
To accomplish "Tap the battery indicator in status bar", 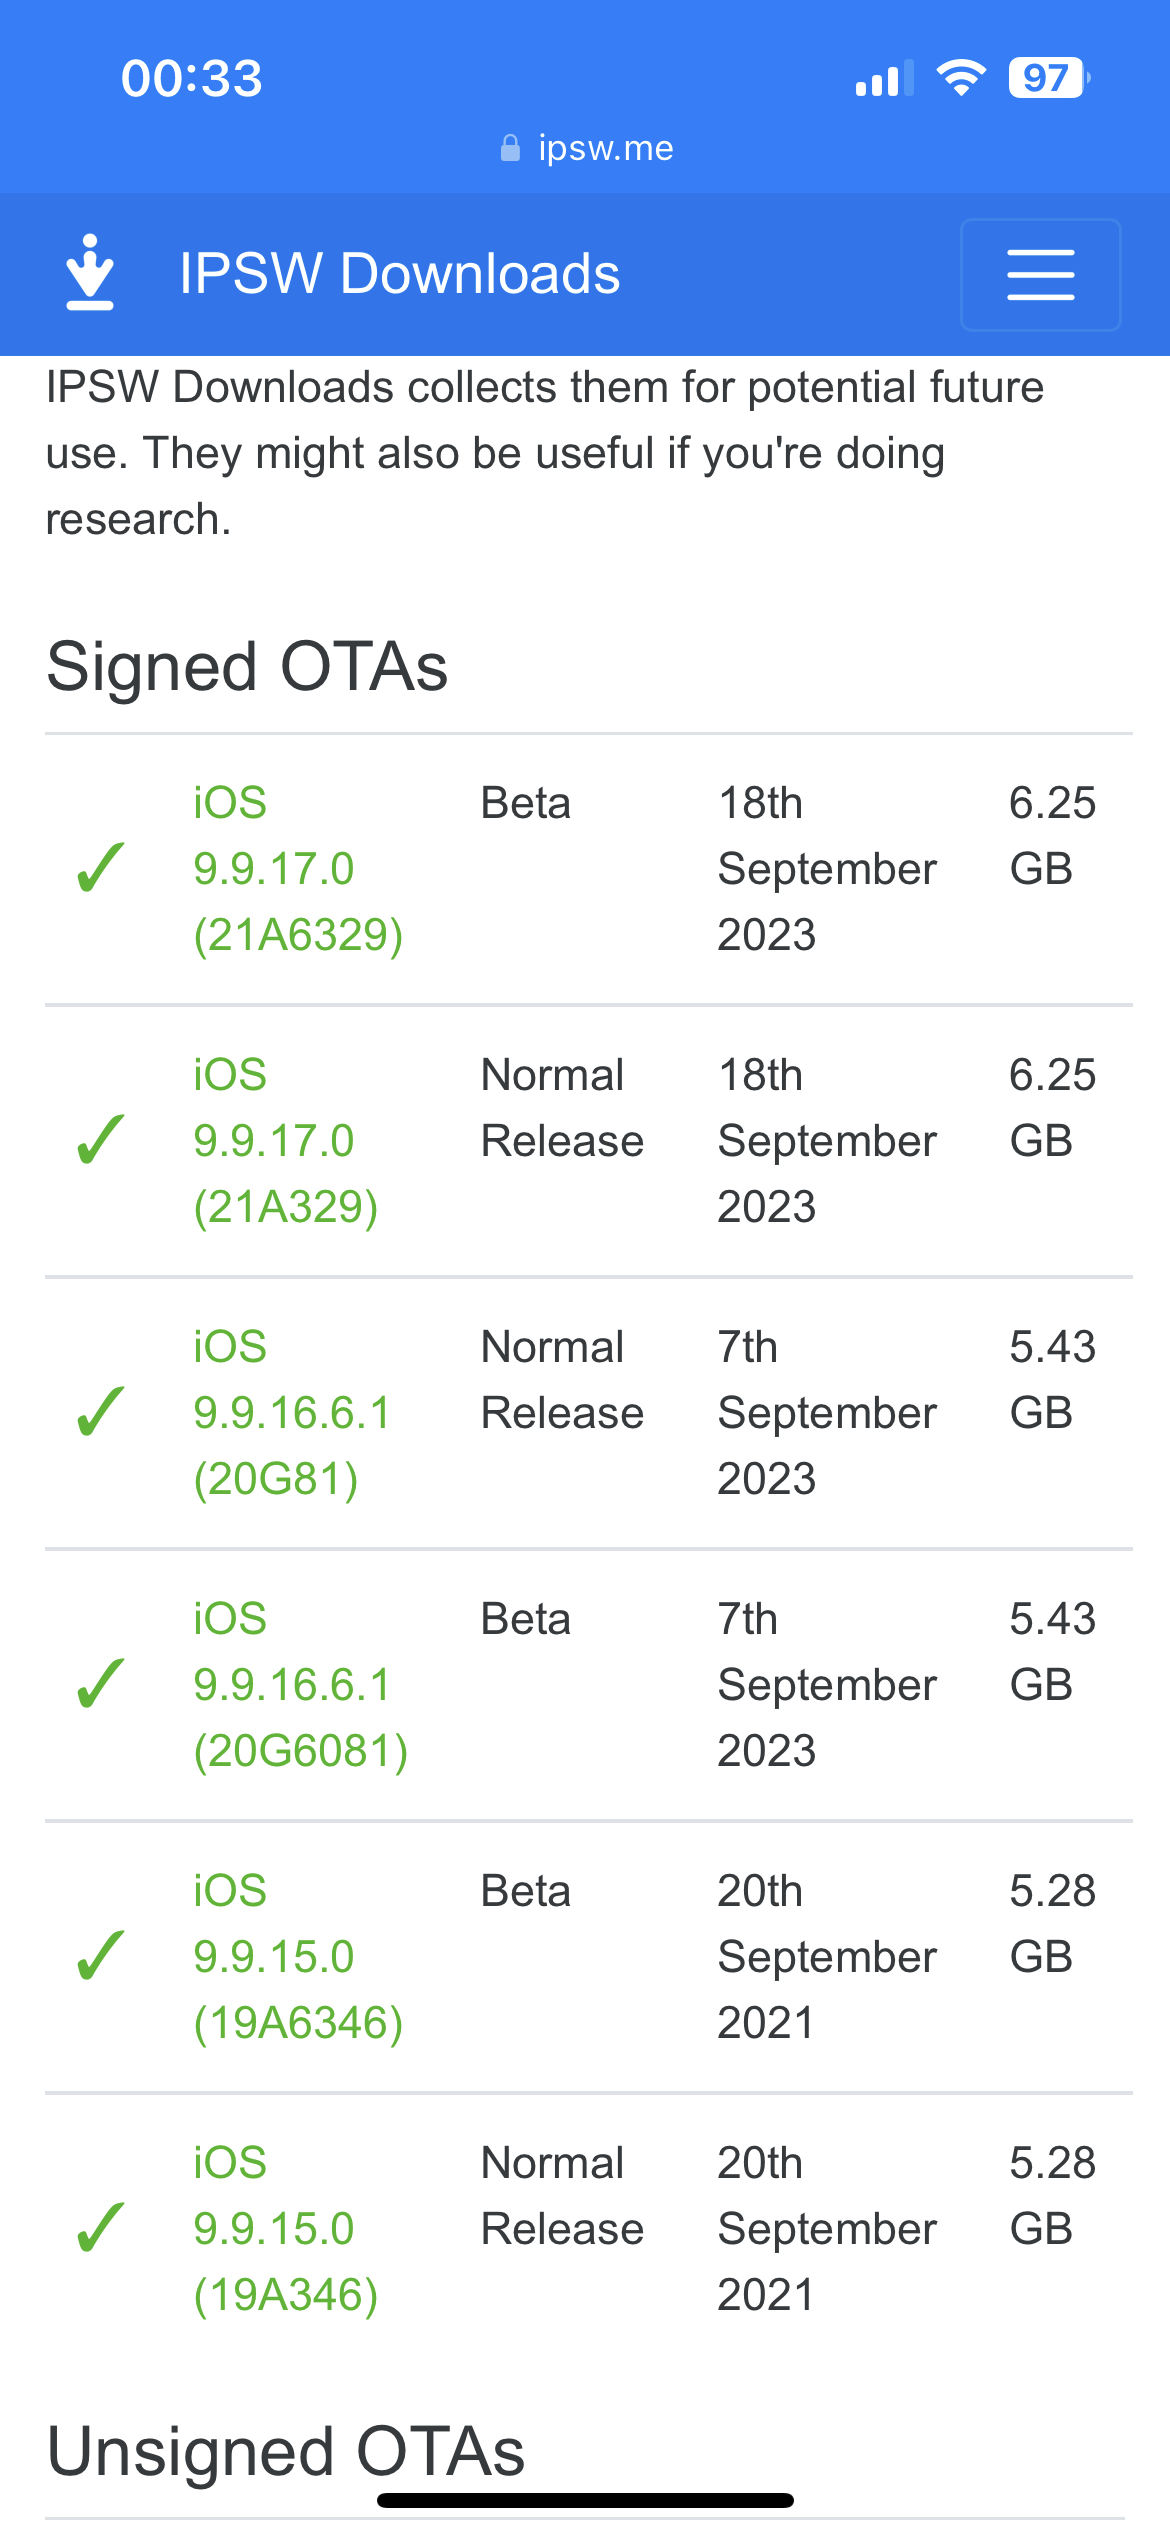I will coord(1048,77).
